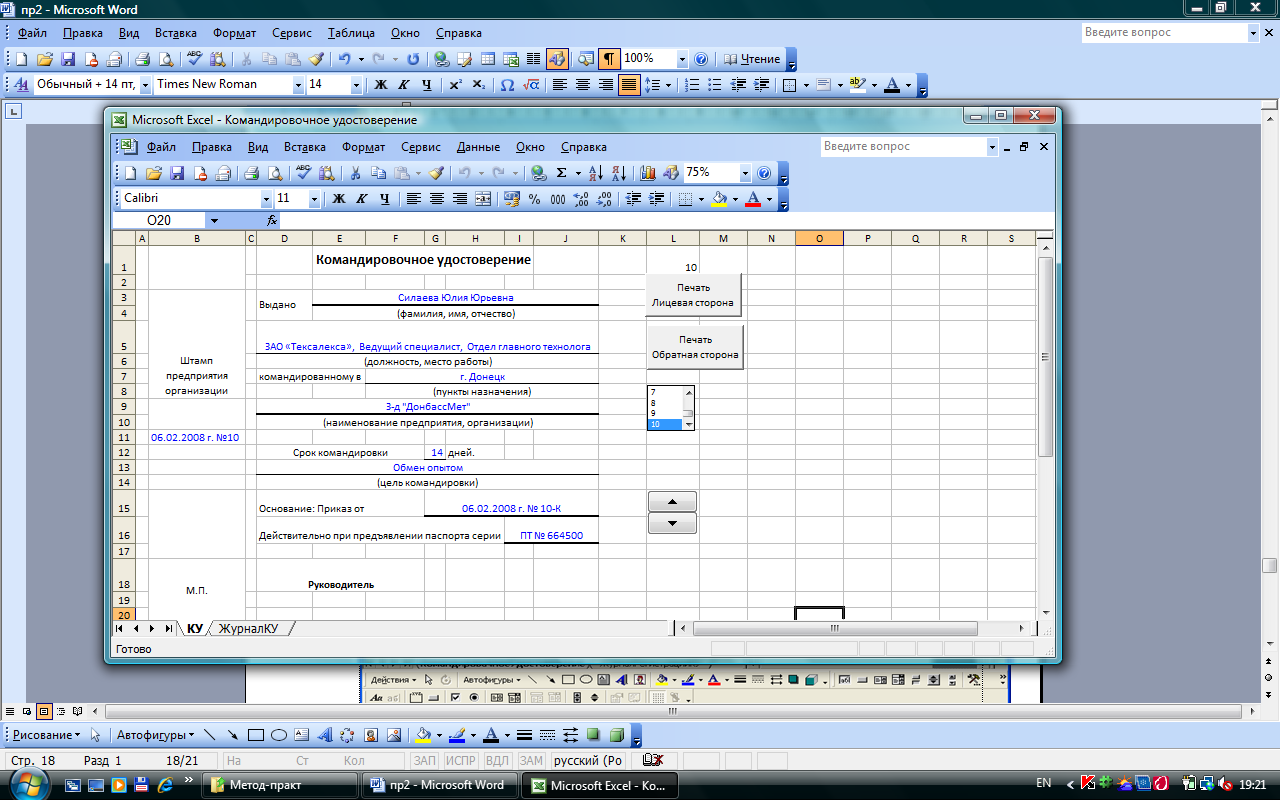Open Excel font size 11 dropdown
This screenshot has height=800, width=1280.
[314, 199]
